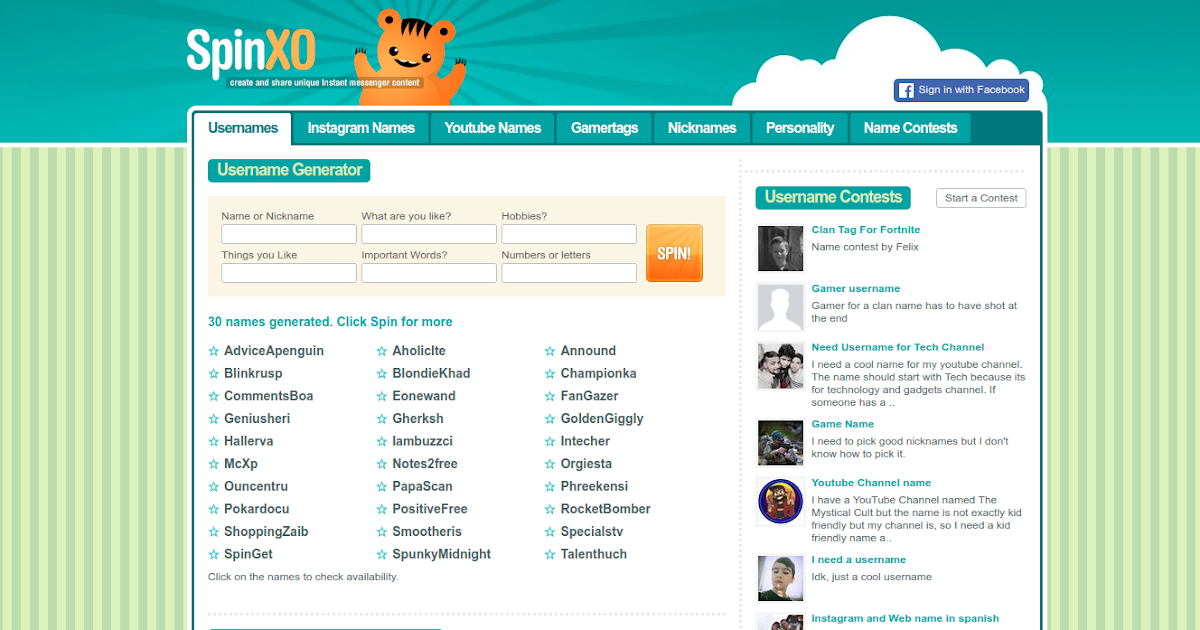Click the star next to RocketBomber

(x=550, y=509)
